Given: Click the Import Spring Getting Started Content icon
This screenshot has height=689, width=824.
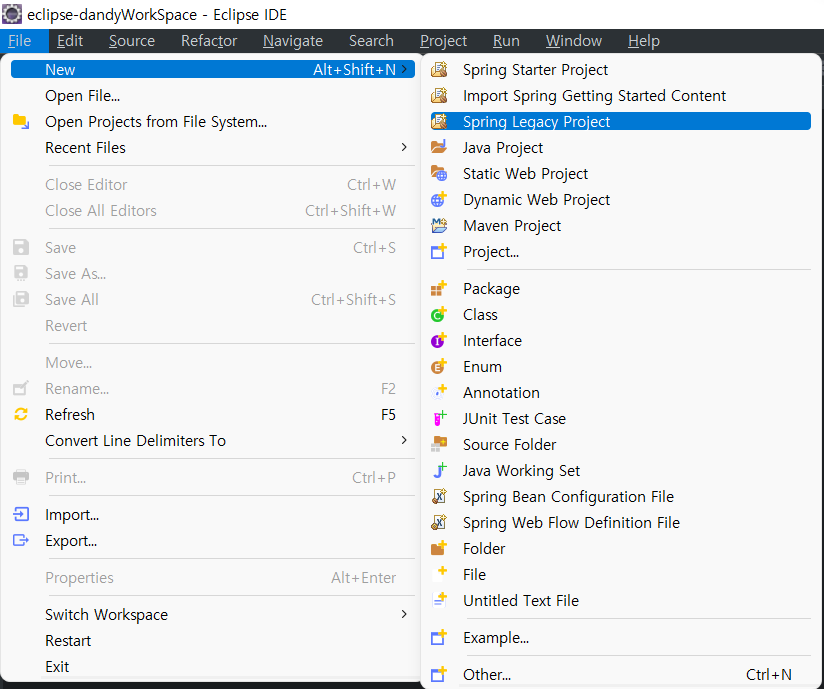Looking at the screenshot, I should pyautogui.click(x=439, y=95).
